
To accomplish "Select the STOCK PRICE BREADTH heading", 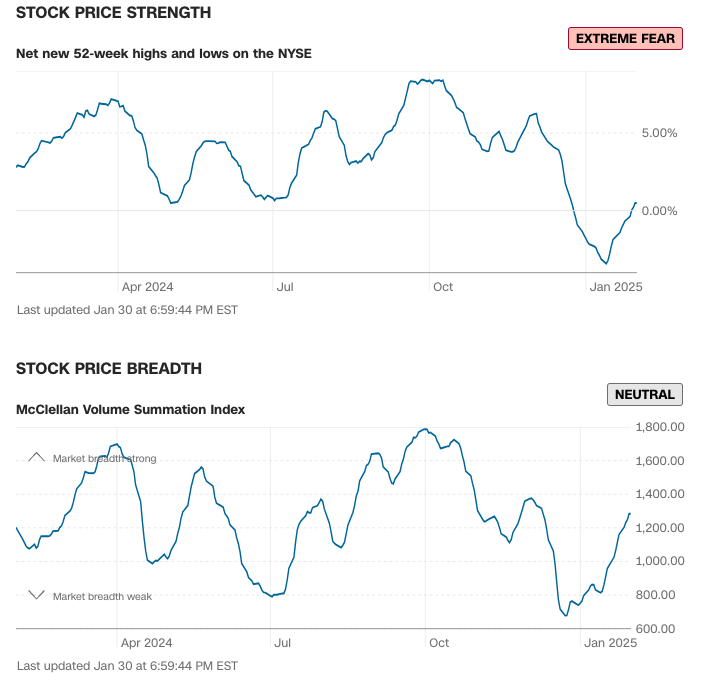I will pyautogui.click(x=109, y=368).
